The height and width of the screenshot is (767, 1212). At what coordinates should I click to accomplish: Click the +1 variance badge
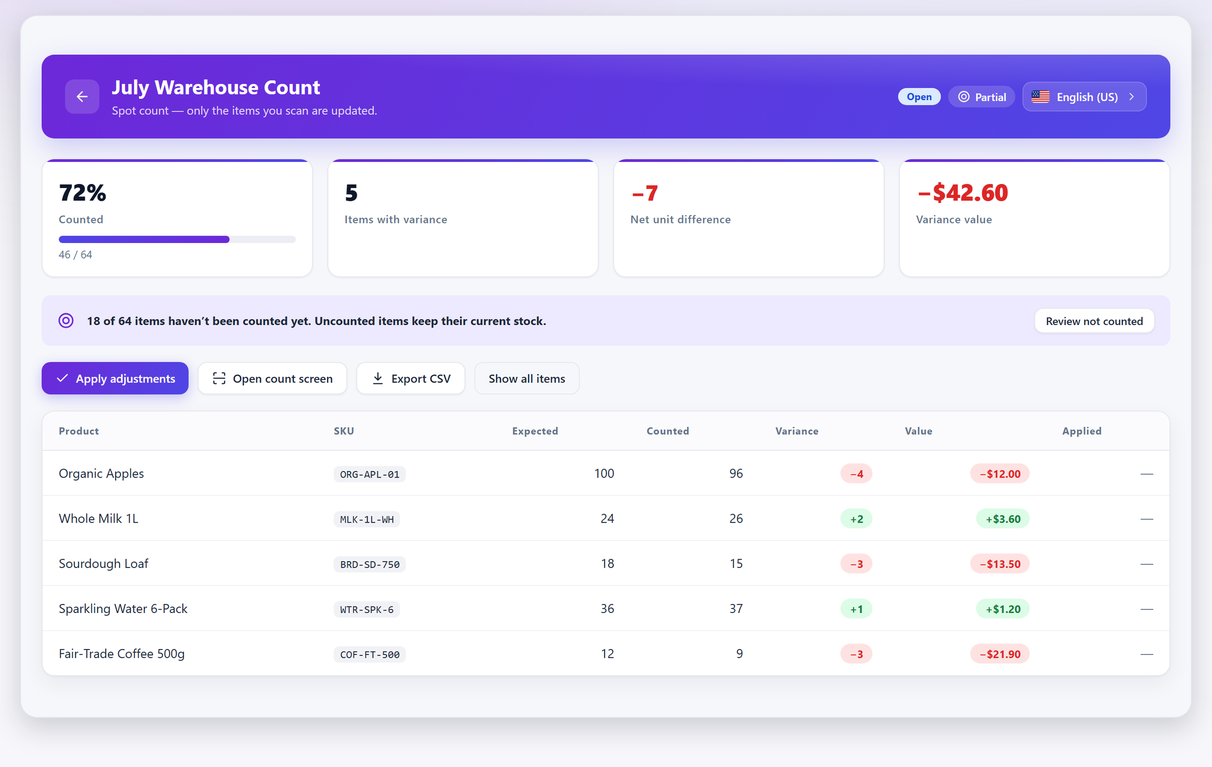[856, 609]
